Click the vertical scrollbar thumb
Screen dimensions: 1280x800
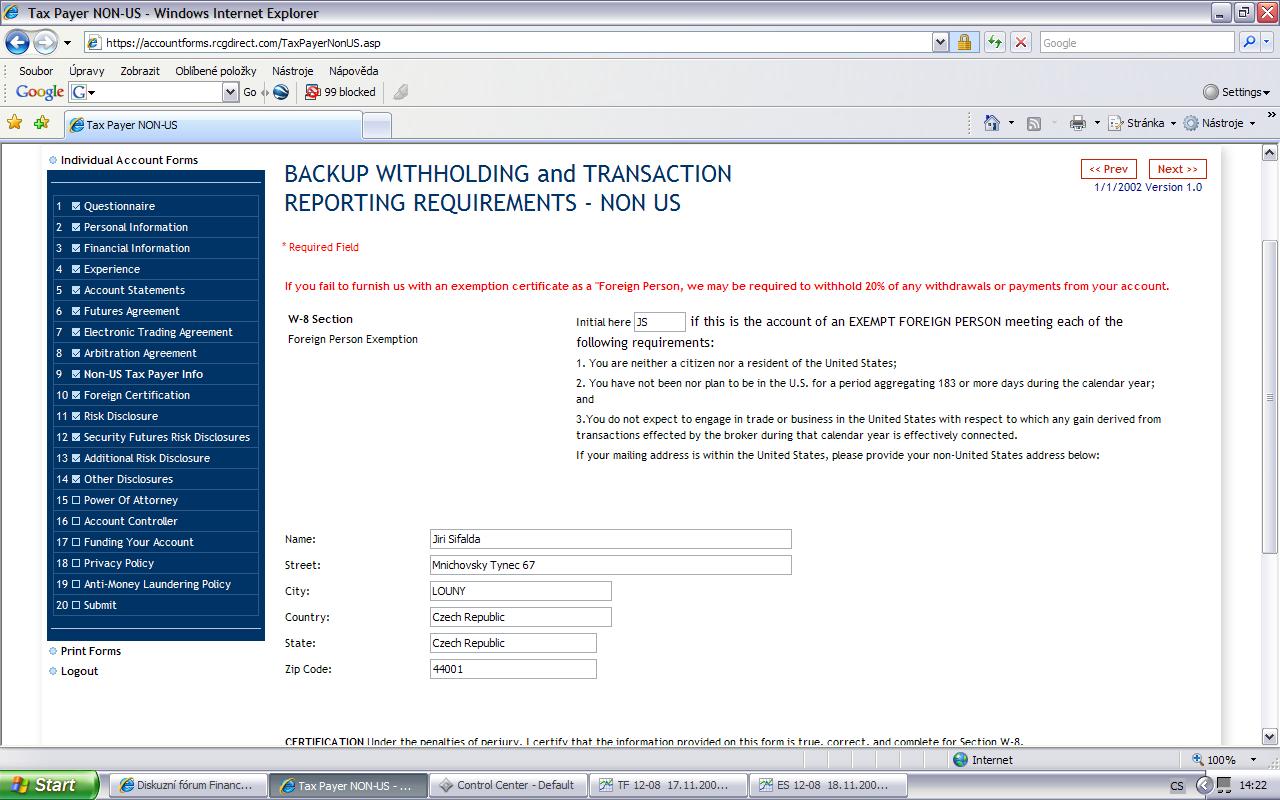coord(1270,397)
